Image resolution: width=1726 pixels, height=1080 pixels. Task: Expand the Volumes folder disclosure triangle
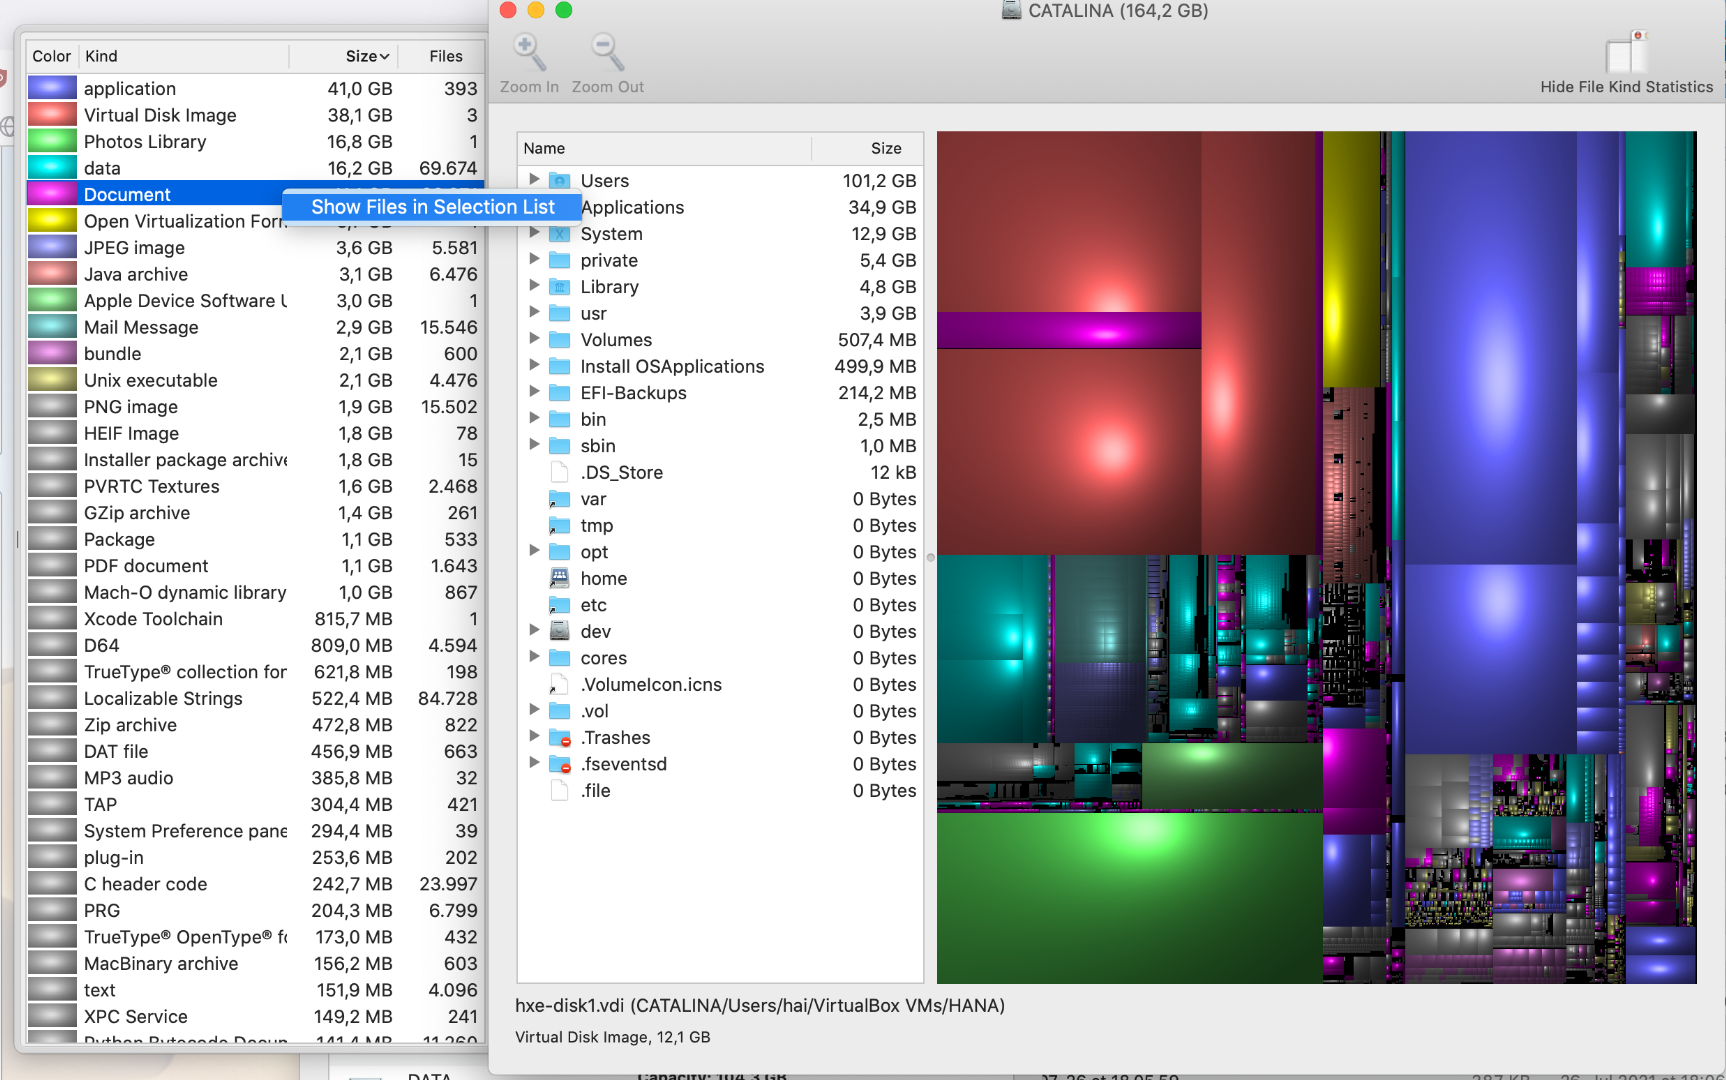tap(534, 339)
